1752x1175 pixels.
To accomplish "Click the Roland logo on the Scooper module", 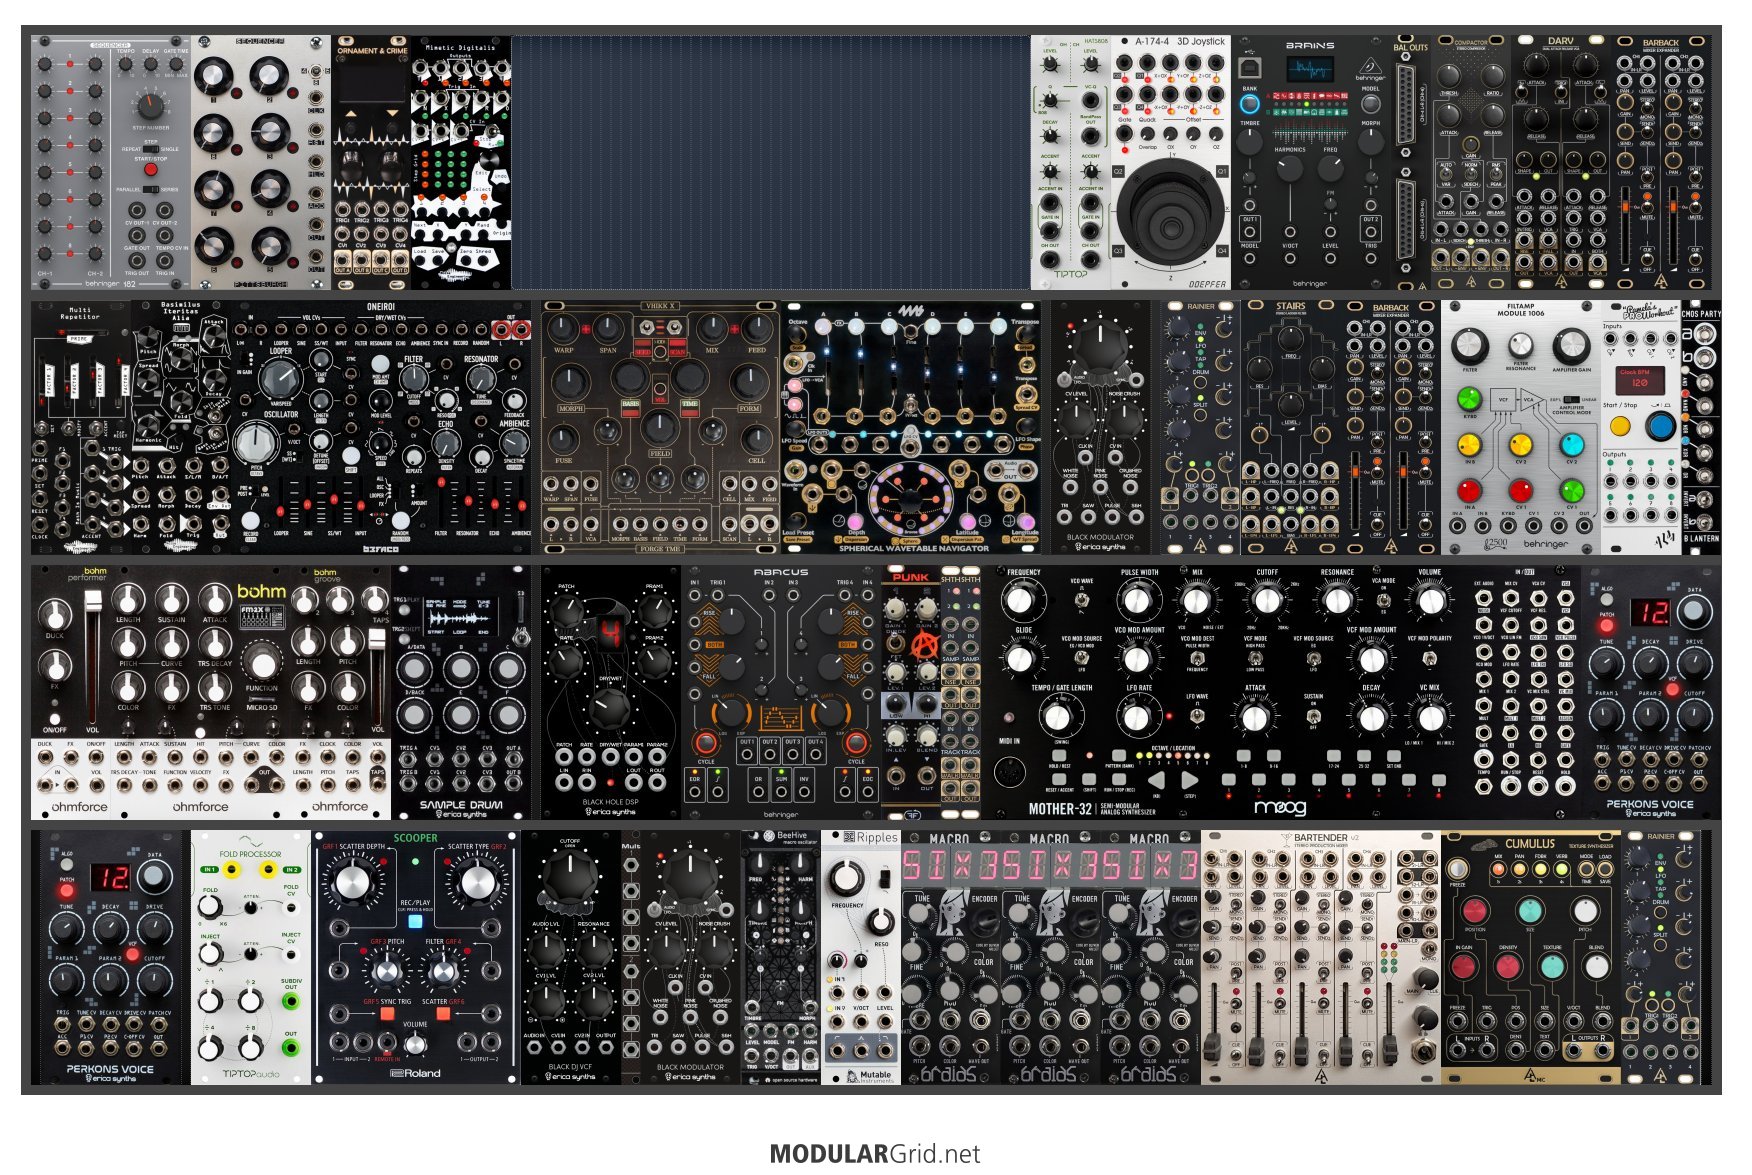I will [416, 1073].
